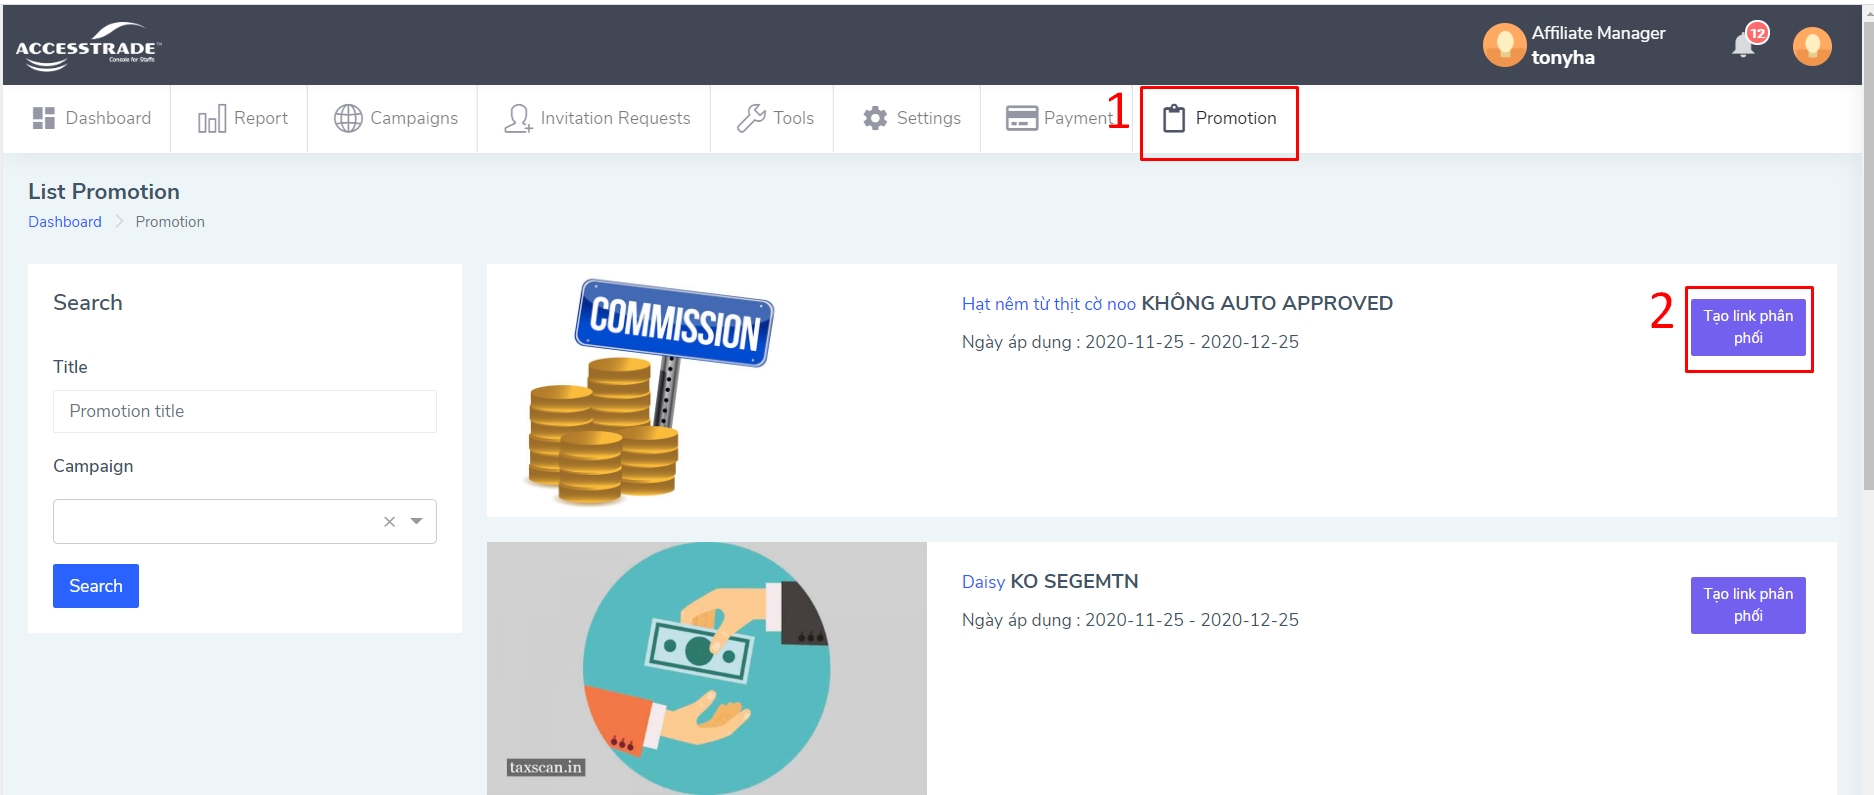Open the Report menu item
The height and width of the screenshot is (795, 1874).
pos(243,118)
